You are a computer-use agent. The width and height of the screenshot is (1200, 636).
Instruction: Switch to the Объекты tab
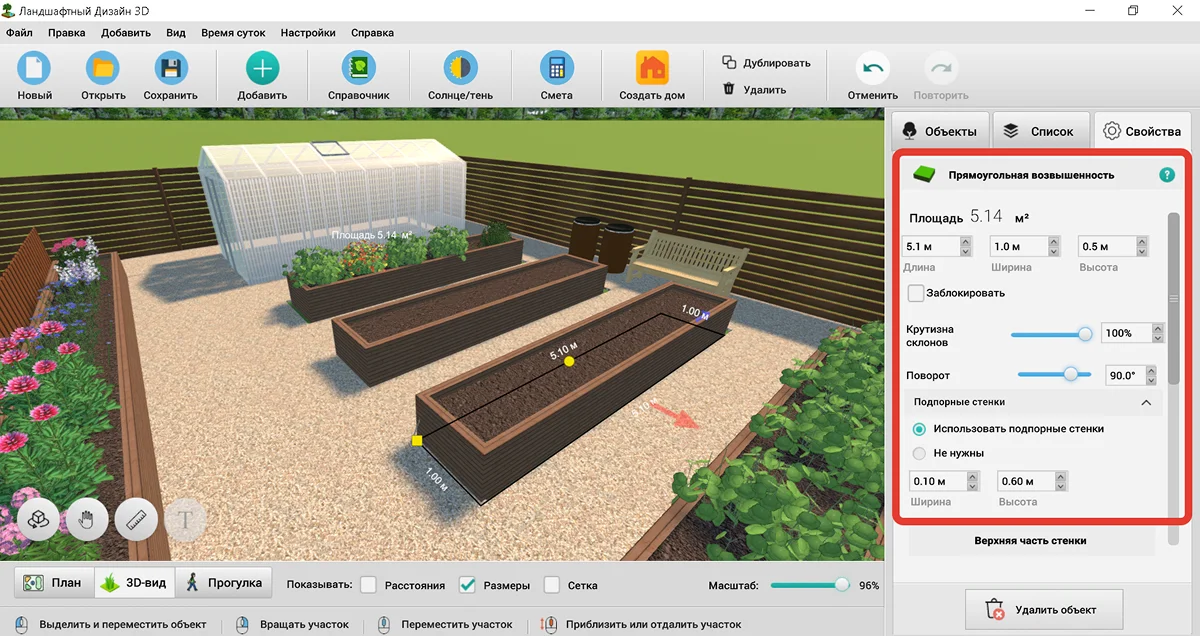pyautogui.click(x=939, y=131)
